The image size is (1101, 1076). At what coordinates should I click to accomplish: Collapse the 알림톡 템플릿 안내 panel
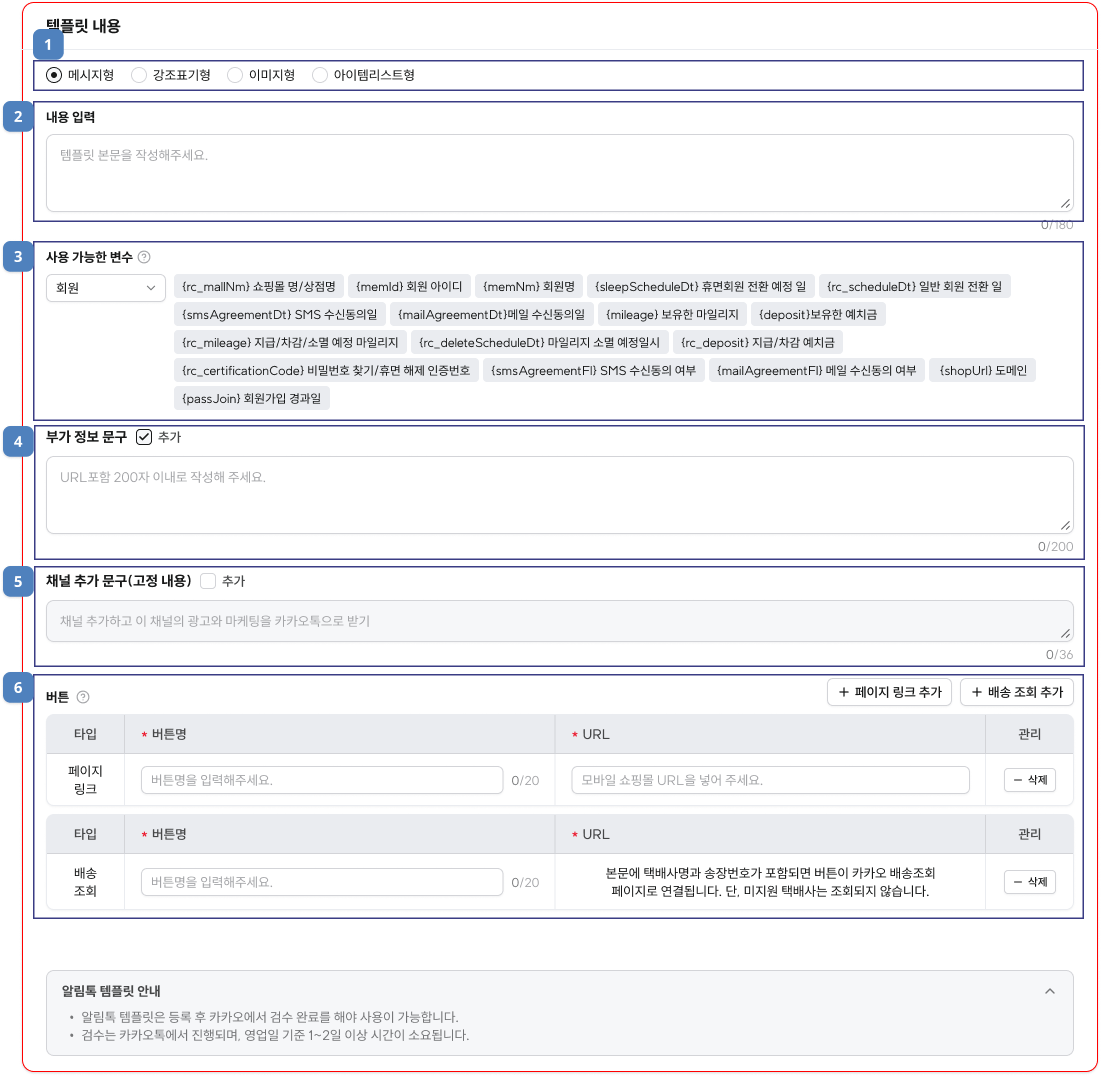(x=1049, y=991)
